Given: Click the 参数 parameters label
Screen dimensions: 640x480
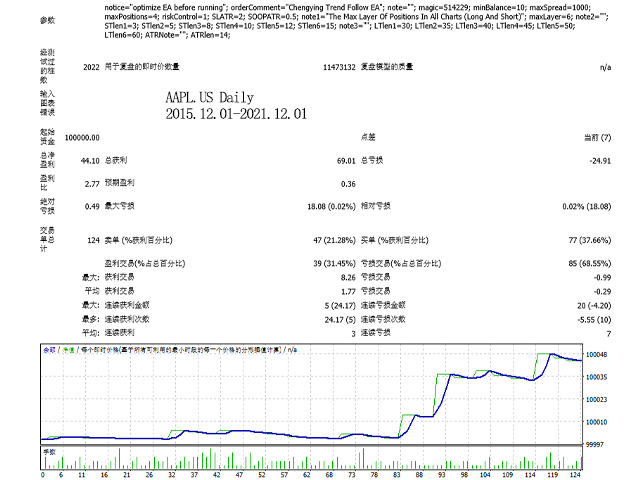Looking at the screenshot, I should [47, 20].
